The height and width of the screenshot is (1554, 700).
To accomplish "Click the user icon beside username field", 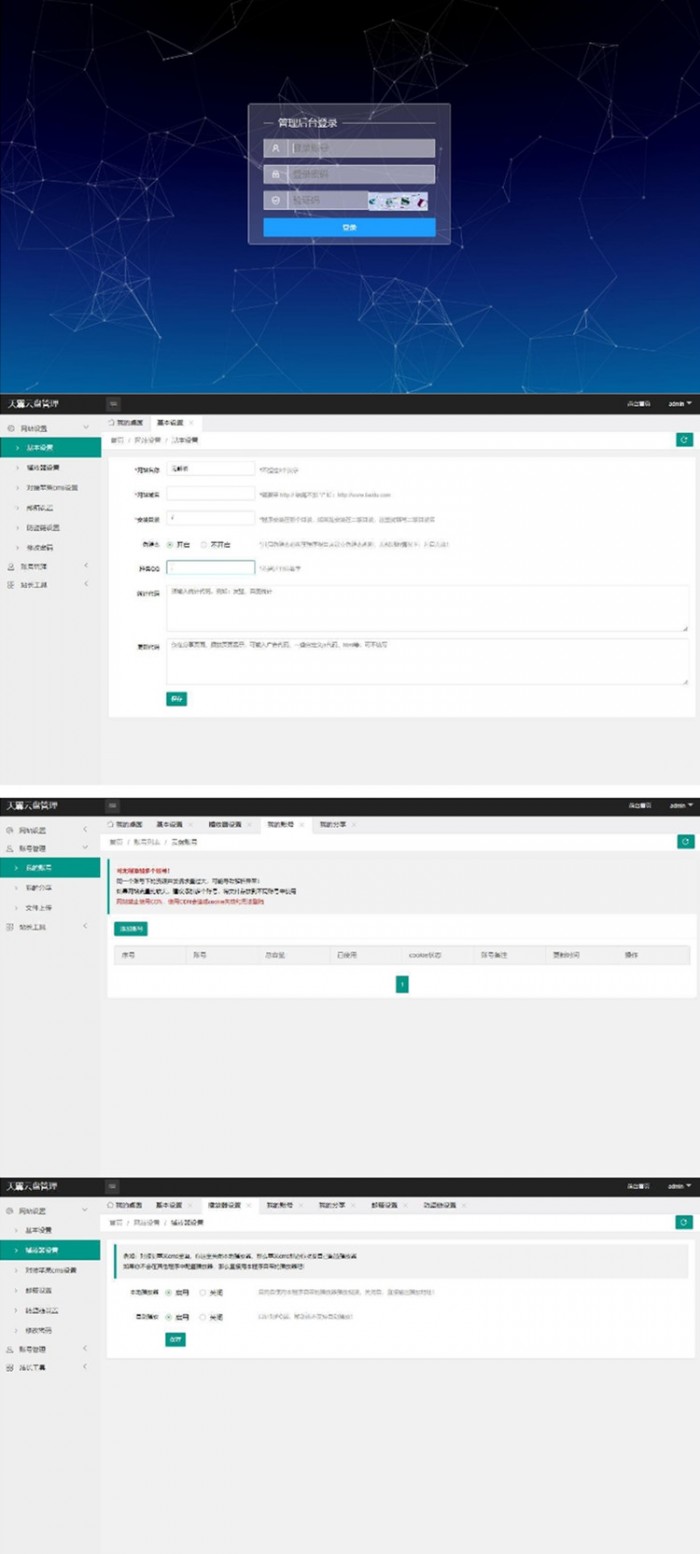I will pyautogui.click(x=275, y=148).
